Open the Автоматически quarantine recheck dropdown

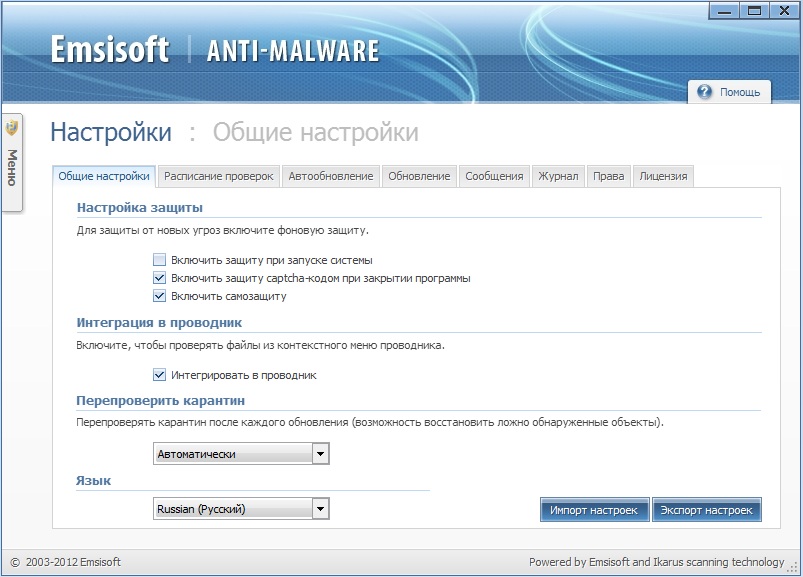coord(241,454)
